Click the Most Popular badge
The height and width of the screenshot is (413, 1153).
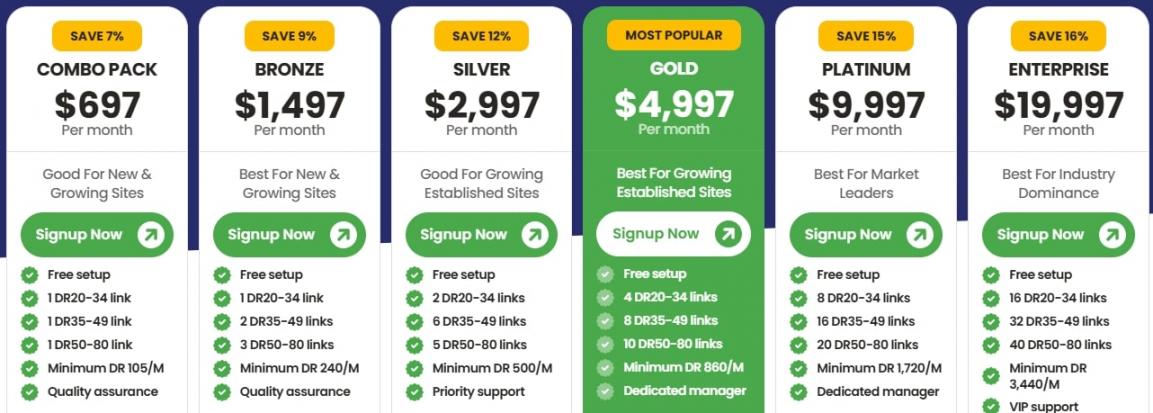click(674, 35)
